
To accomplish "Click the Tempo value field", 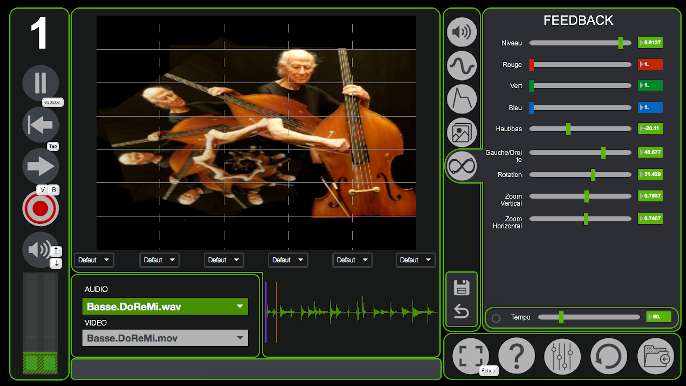I will pyautogui.click(x=658, y=316).
